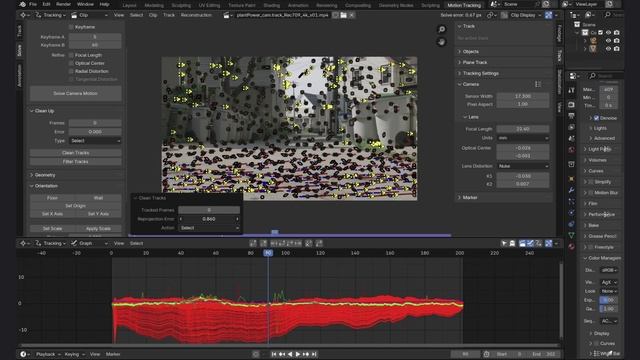Click the Apply Scale button
The height and width of the screenshot is (360, 640).
(98, 229)
